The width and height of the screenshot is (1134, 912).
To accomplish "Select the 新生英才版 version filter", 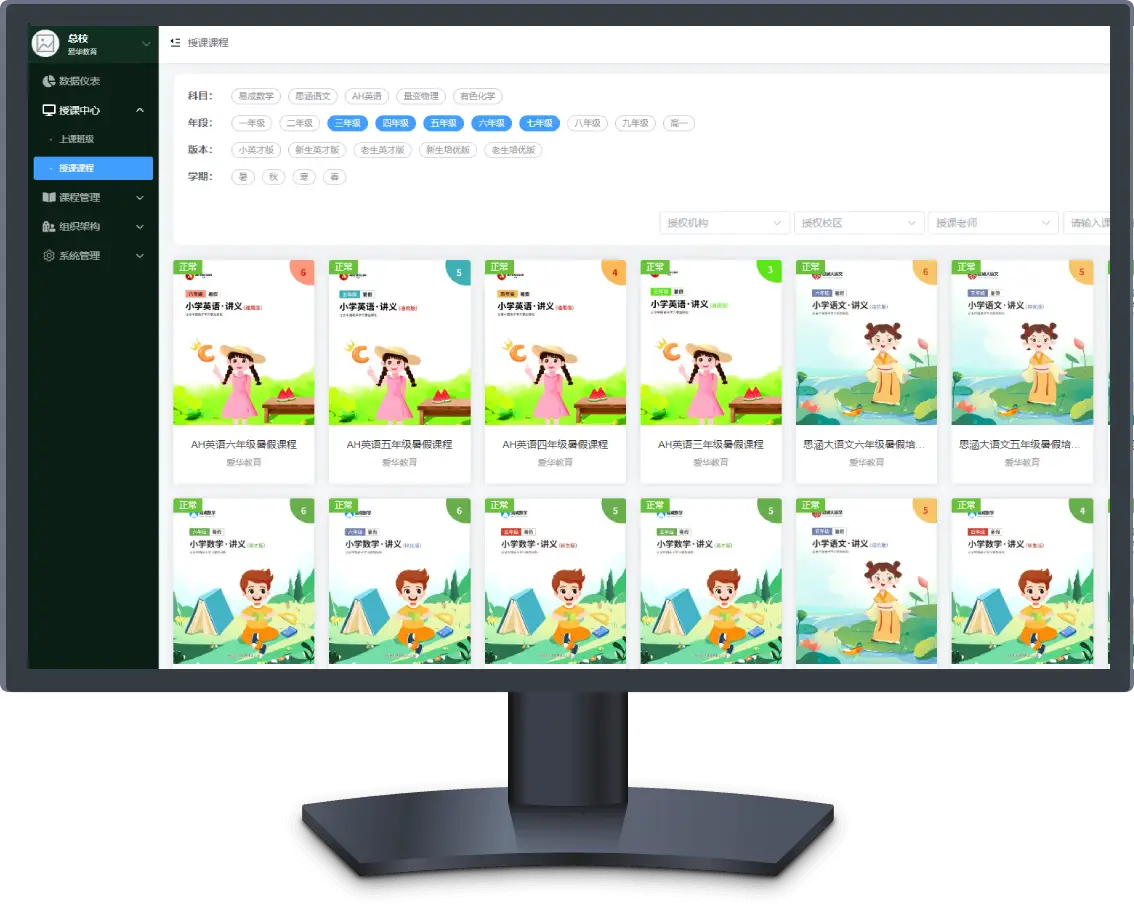I will click(x=316, y=150).
